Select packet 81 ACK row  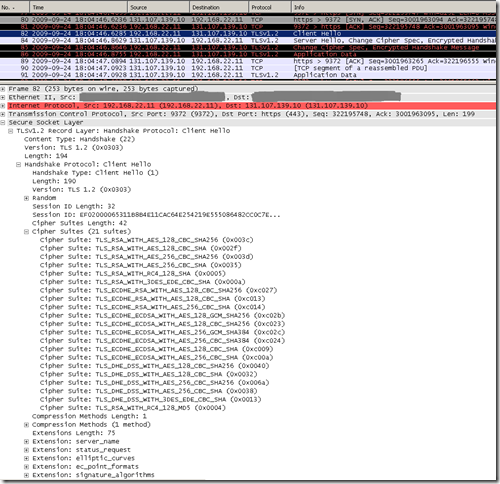[248, 27]
